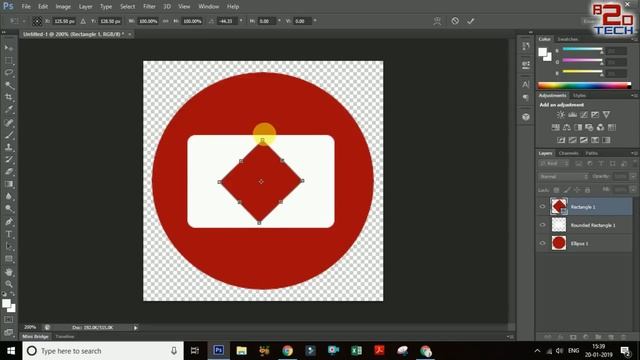Open the Fill slider dropdown arrow
This screenshot has width=640, height=360.
pos(633,190)
